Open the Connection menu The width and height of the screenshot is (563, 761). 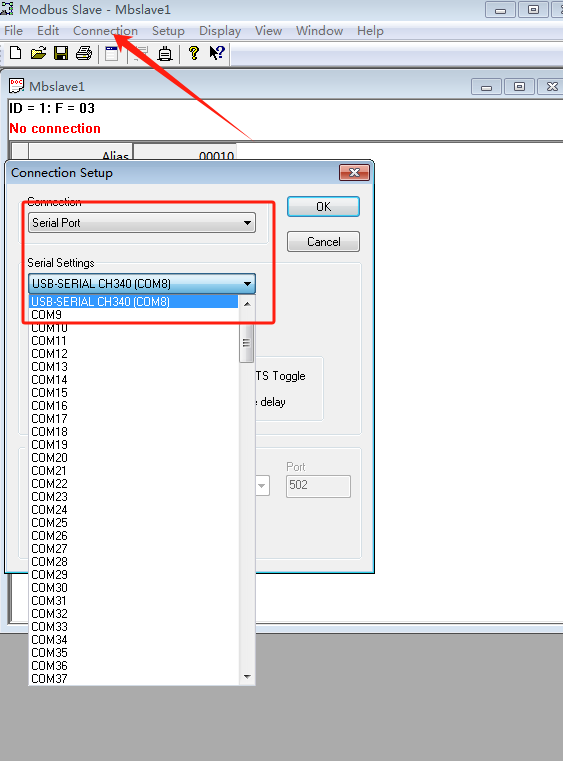tap(105, 31)
